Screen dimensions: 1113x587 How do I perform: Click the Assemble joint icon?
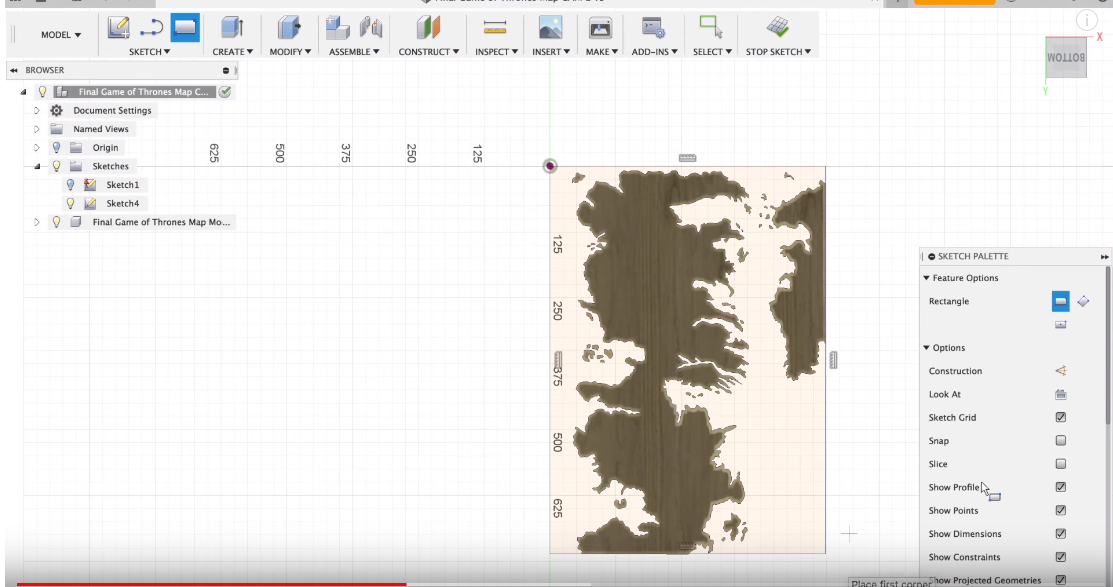click(x=371, y=28)
